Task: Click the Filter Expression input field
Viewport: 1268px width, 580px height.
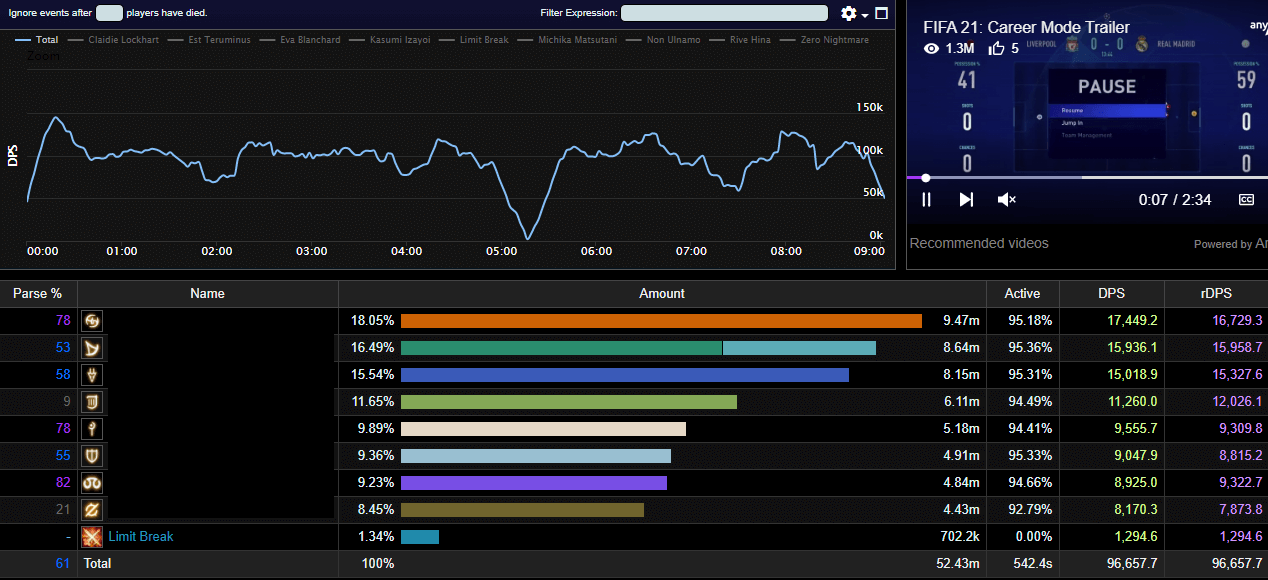Action: [x=724, y=13]
